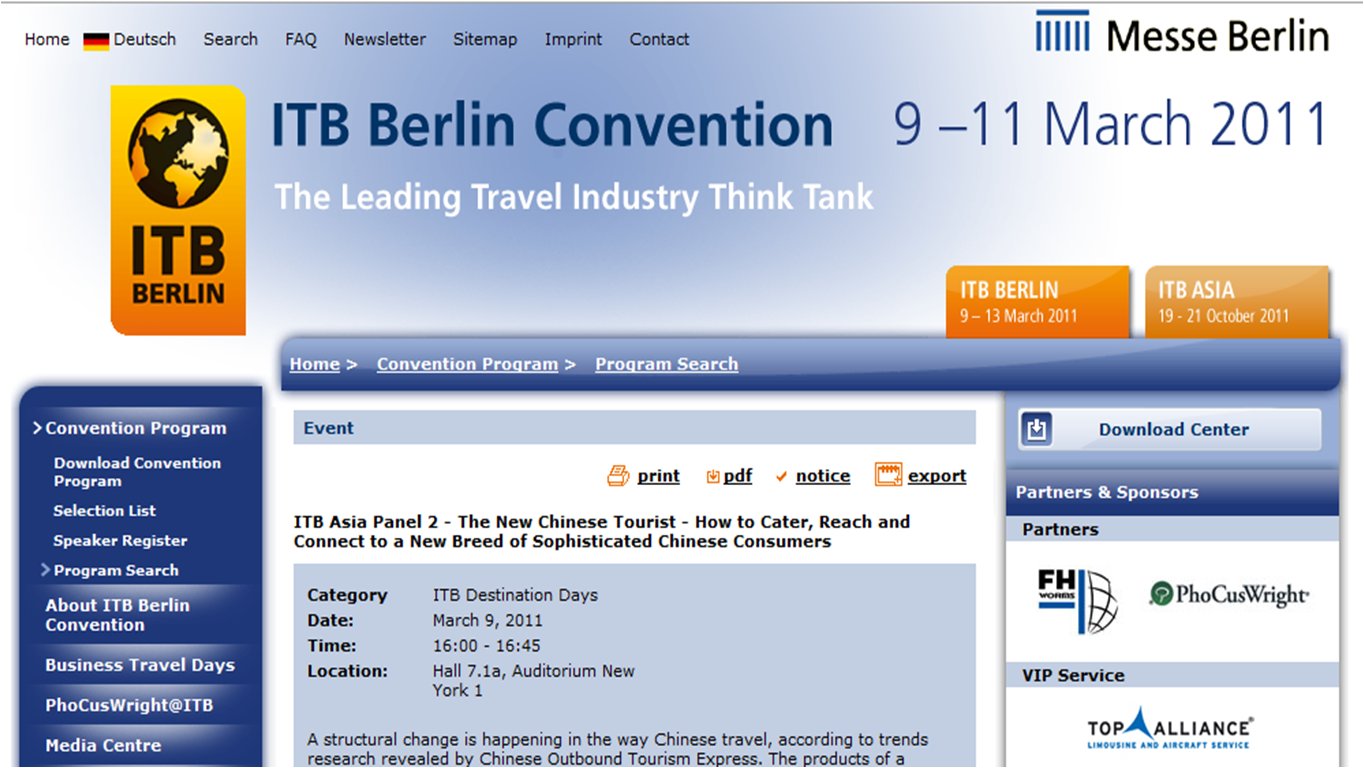Click the Download Center arrow icon

coord(1037,429)
